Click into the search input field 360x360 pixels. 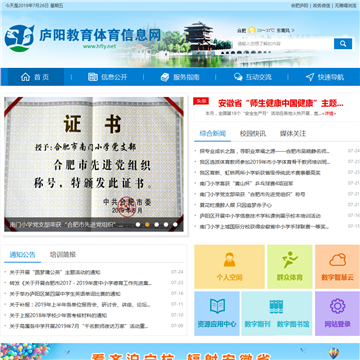pos(283,44)
